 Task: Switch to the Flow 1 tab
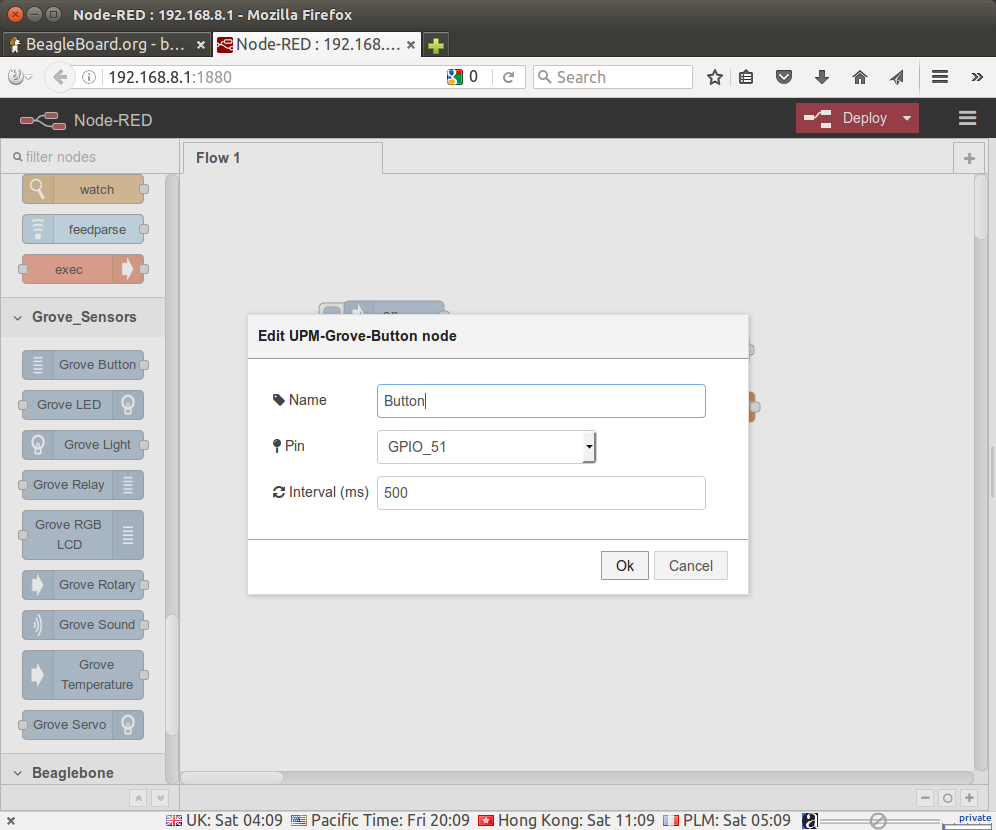tap(283, 157)
